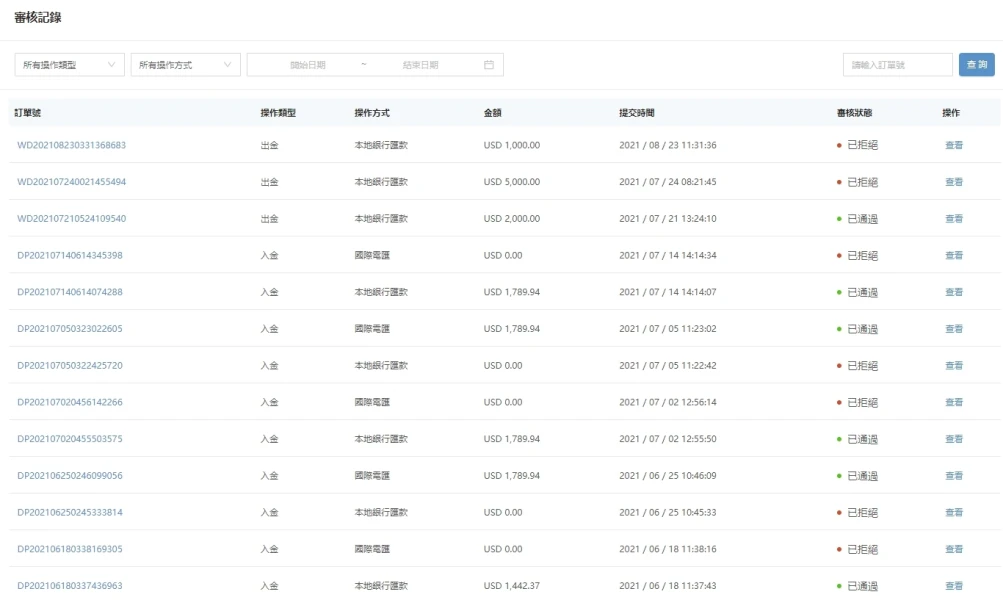The image size is (1003, 600).
Task: Click the 開始日期 start date field
Action: point(308,65)
